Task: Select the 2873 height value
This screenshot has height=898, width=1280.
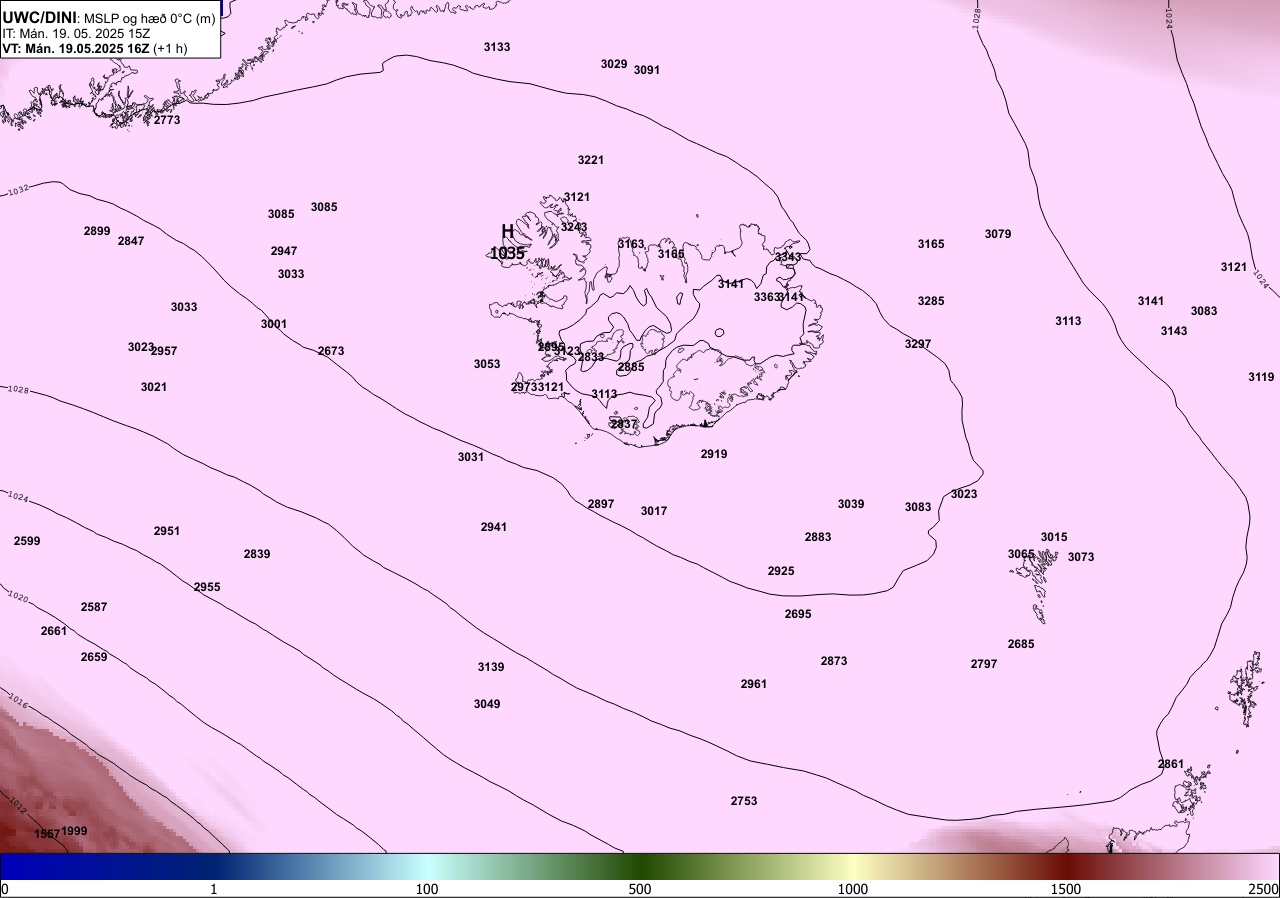Action: click(834, 661)
